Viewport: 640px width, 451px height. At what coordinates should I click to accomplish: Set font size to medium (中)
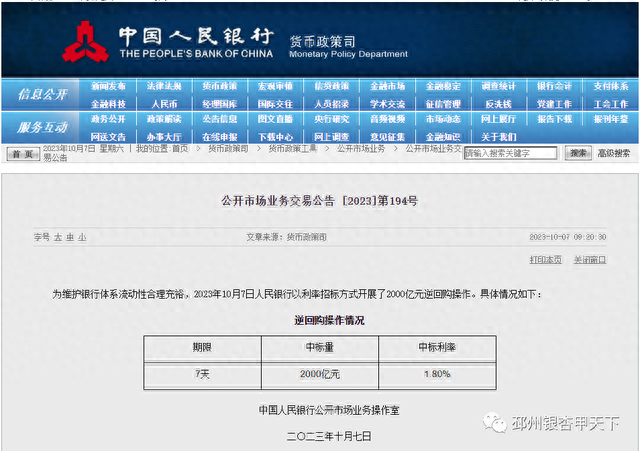click(x=70, y=237)
